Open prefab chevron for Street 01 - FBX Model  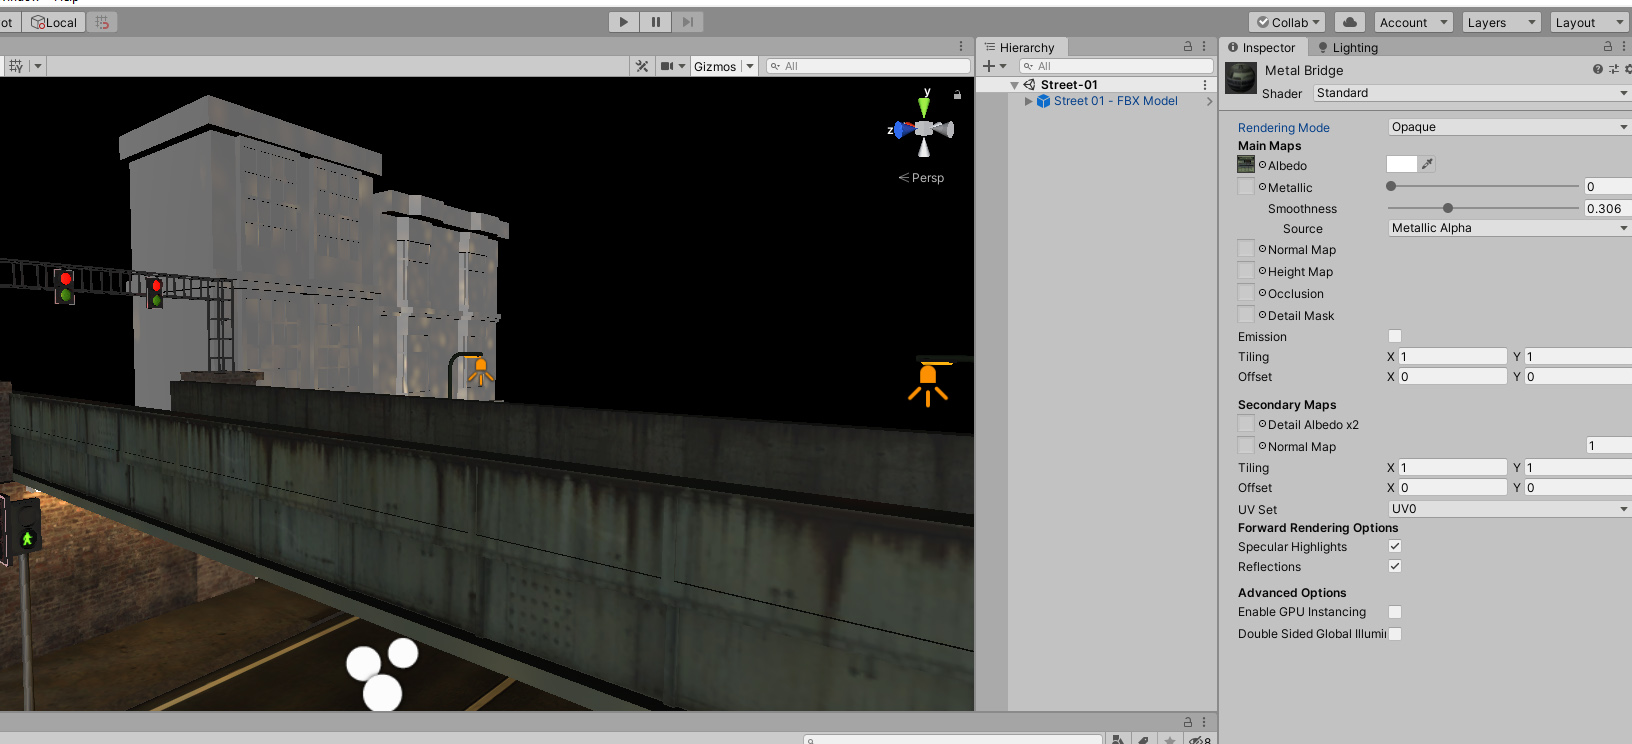click(x=1209, y=101)
